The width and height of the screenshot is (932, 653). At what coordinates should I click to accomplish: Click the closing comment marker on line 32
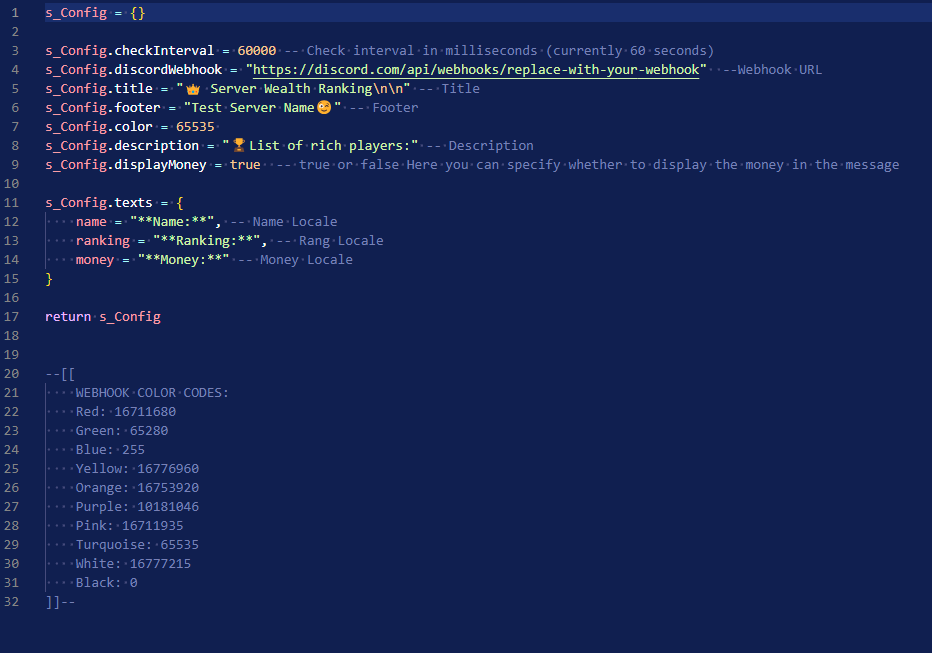[x=60, y=602]
